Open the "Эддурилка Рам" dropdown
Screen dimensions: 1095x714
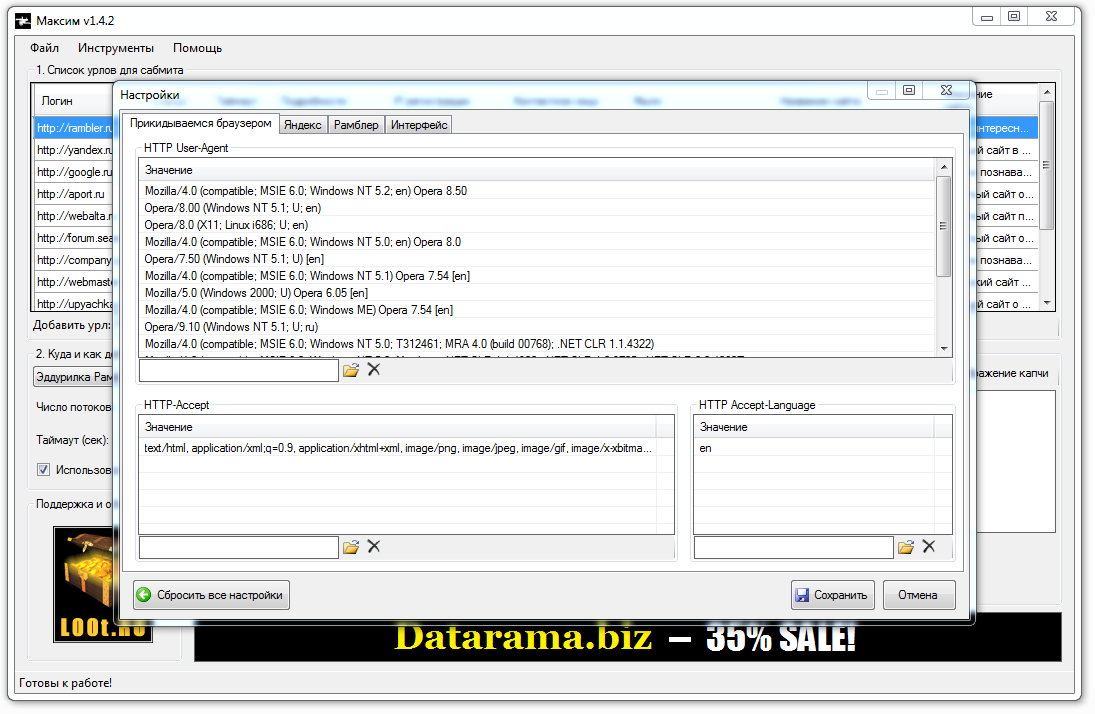coord(74,376)
